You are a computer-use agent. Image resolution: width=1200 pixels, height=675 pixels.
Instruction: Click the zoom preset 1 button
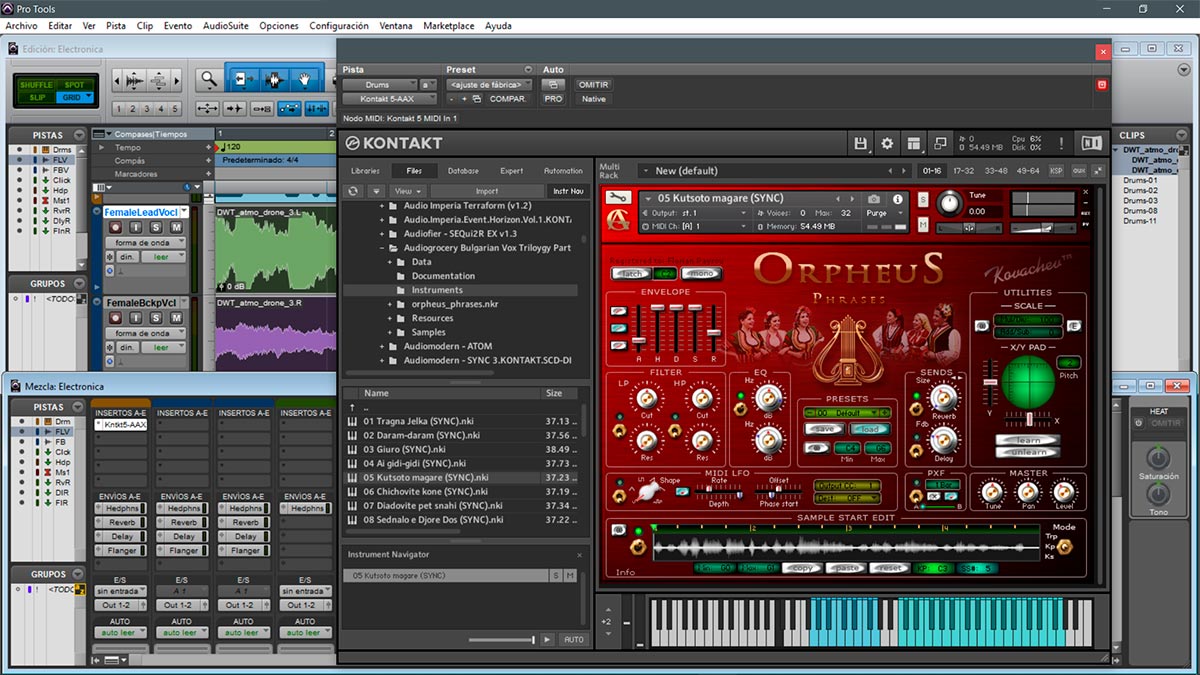(118, 109)
